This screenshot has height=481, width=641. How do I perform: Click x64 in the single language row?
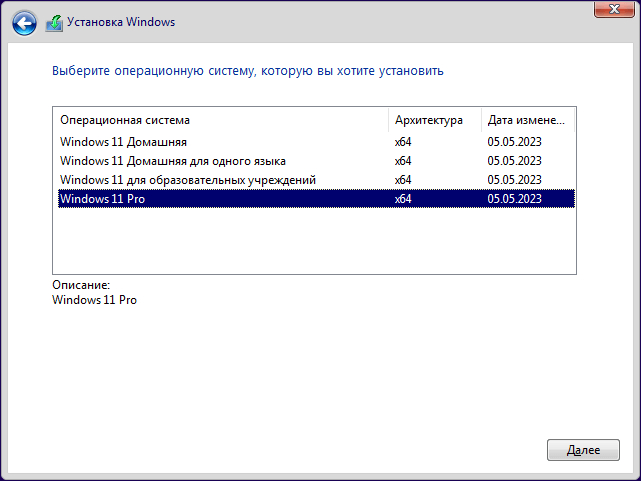pos(403,161)
